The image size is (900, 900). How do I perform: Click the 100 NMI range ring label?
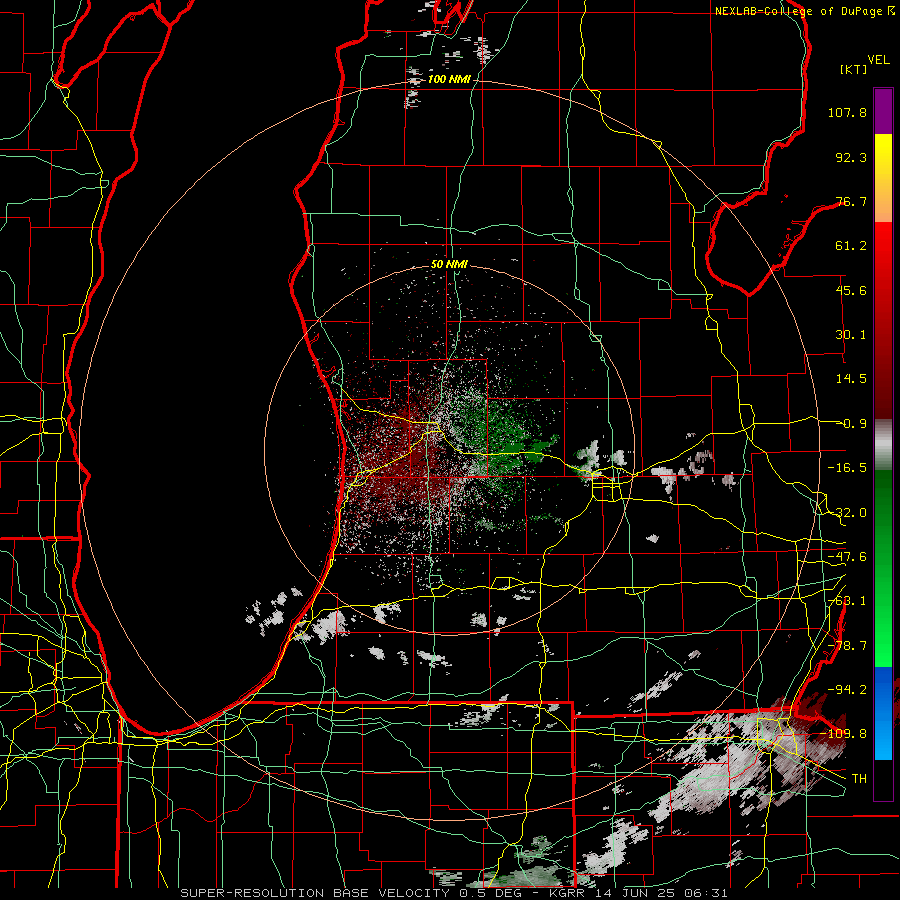pyautogui.click(x=449, y=79)
